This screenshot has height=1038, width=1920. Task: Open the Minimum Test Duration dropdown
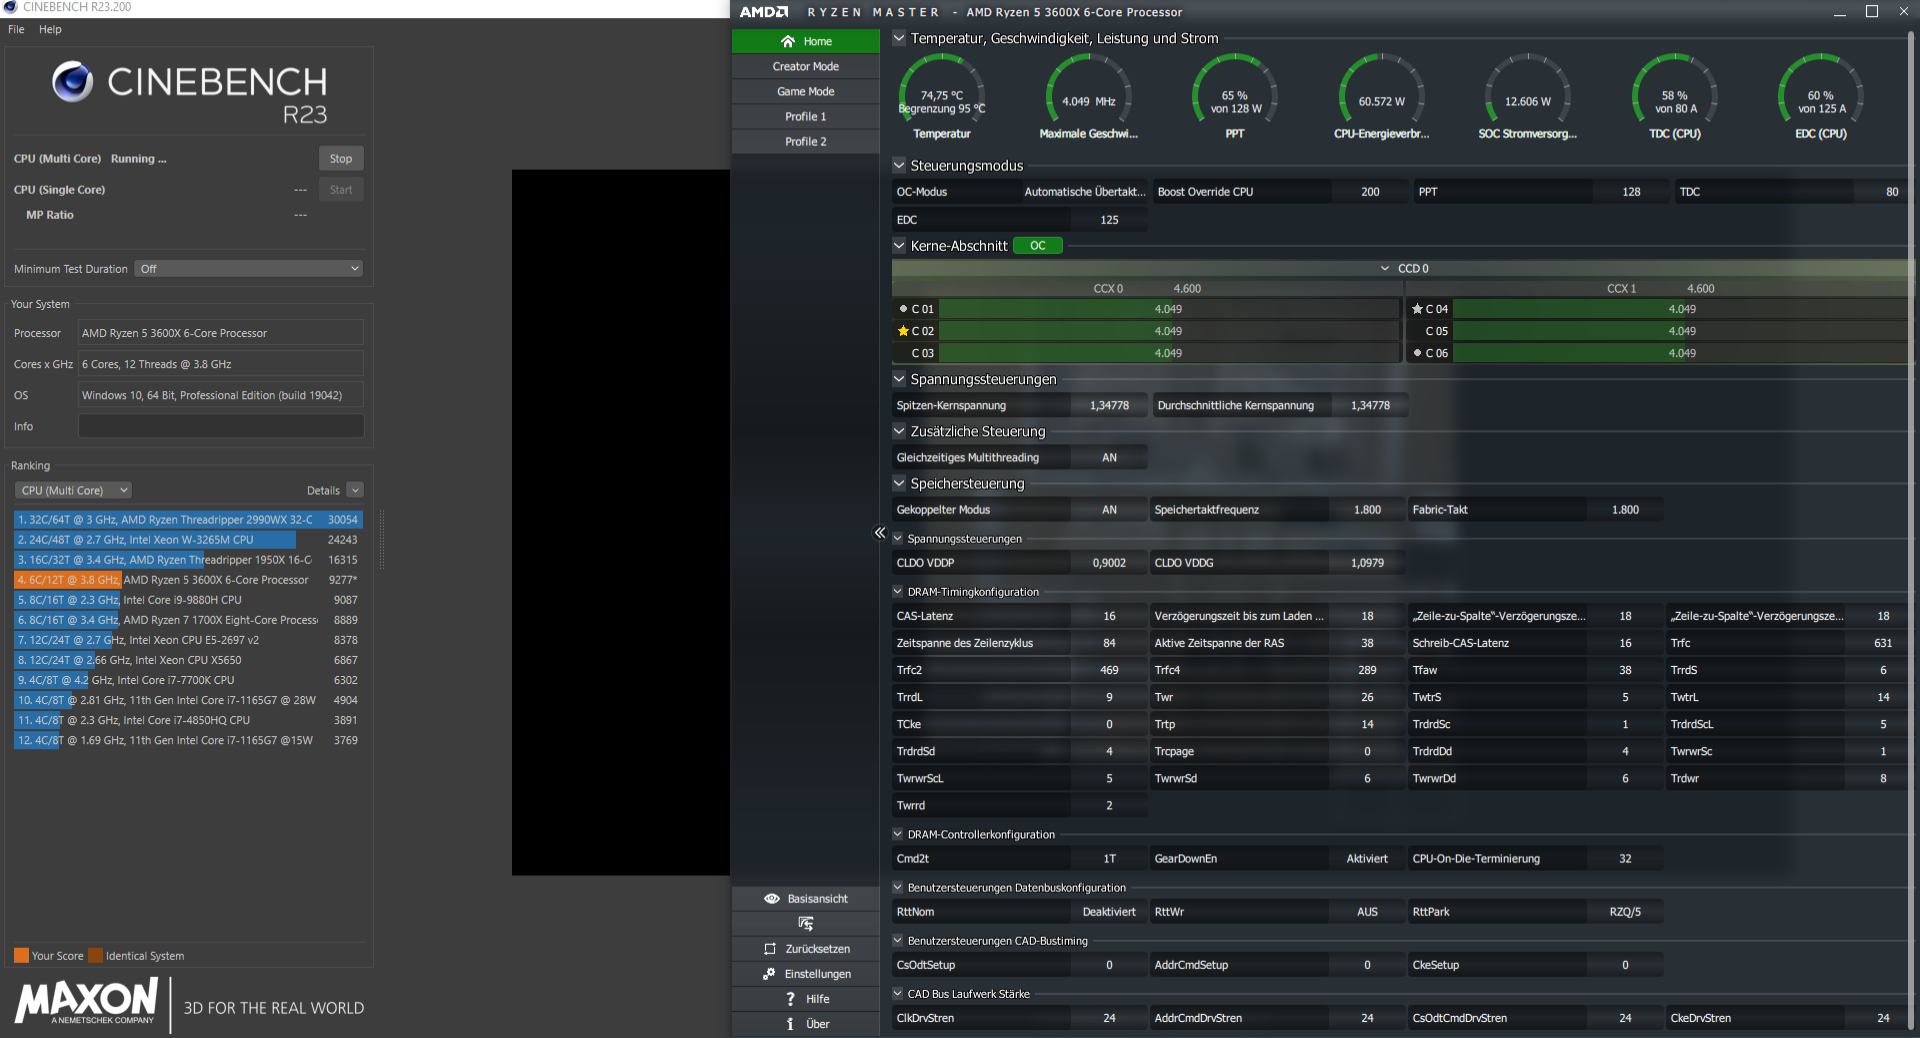[249, 269]
